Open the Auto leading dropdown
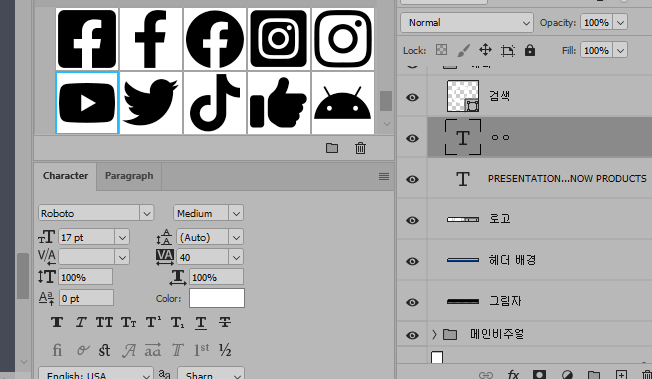Image resolution: width=652 pixels, height=379 pixels. pos(236,238)
